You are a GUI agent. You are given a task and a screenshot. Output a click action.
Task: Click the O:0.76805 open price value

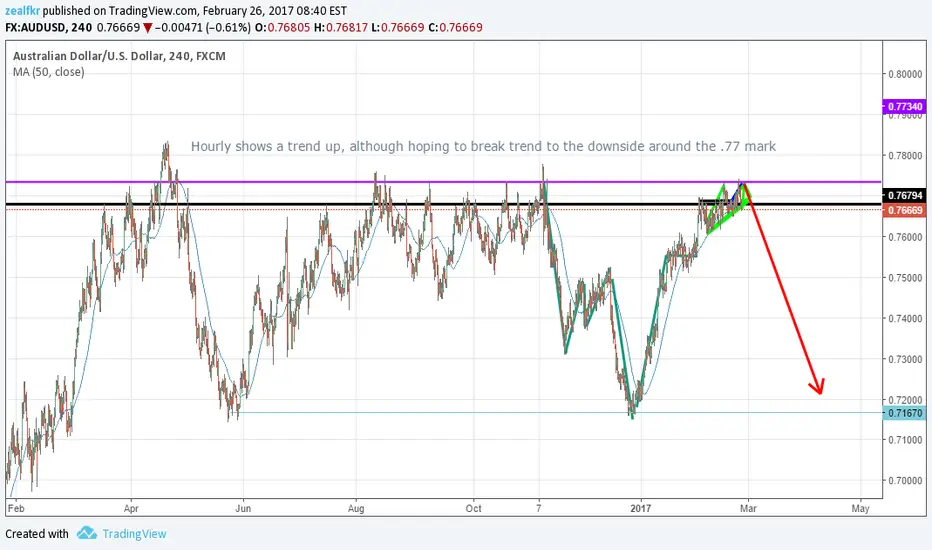pos(284,27)
